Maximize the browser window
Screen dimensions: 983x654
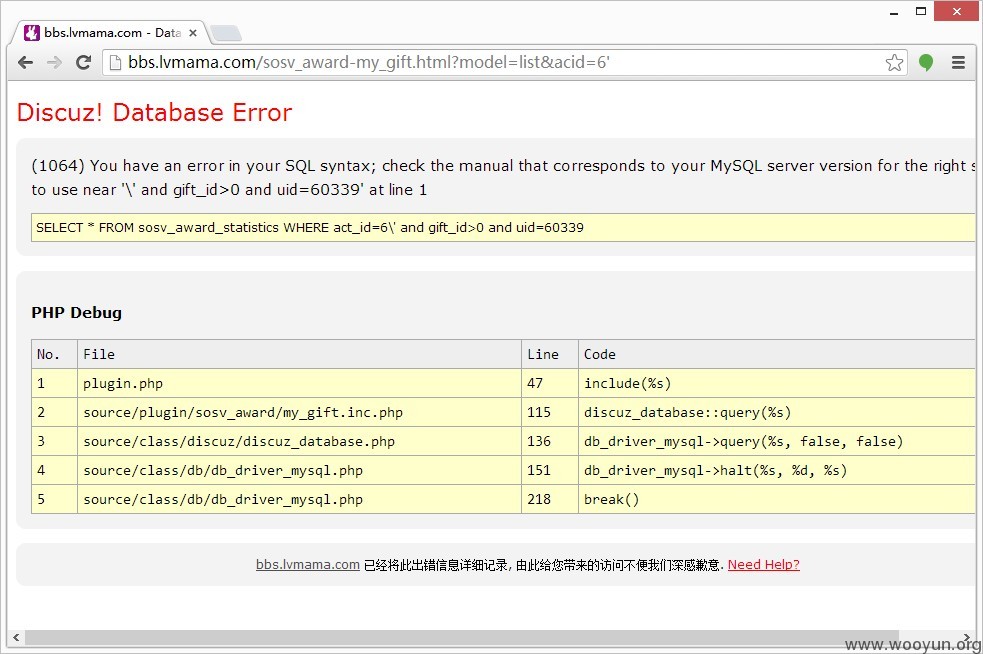[920, 11]
